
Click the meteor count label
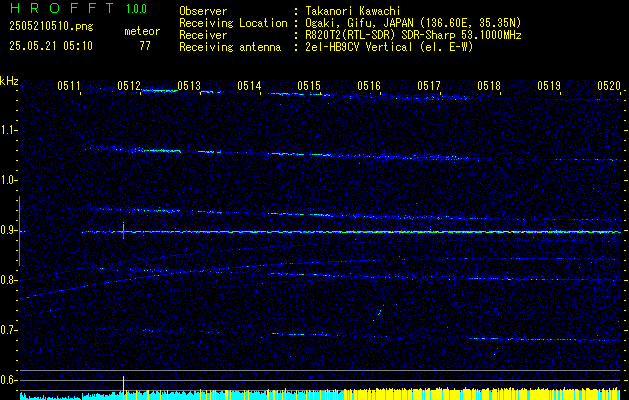tap(142, 31)
